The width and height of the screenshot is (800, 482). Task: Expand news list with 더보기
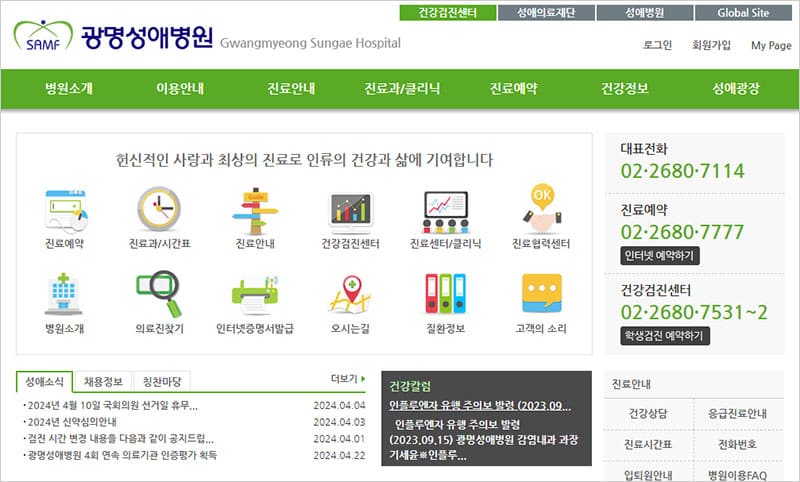click(347, 379)
